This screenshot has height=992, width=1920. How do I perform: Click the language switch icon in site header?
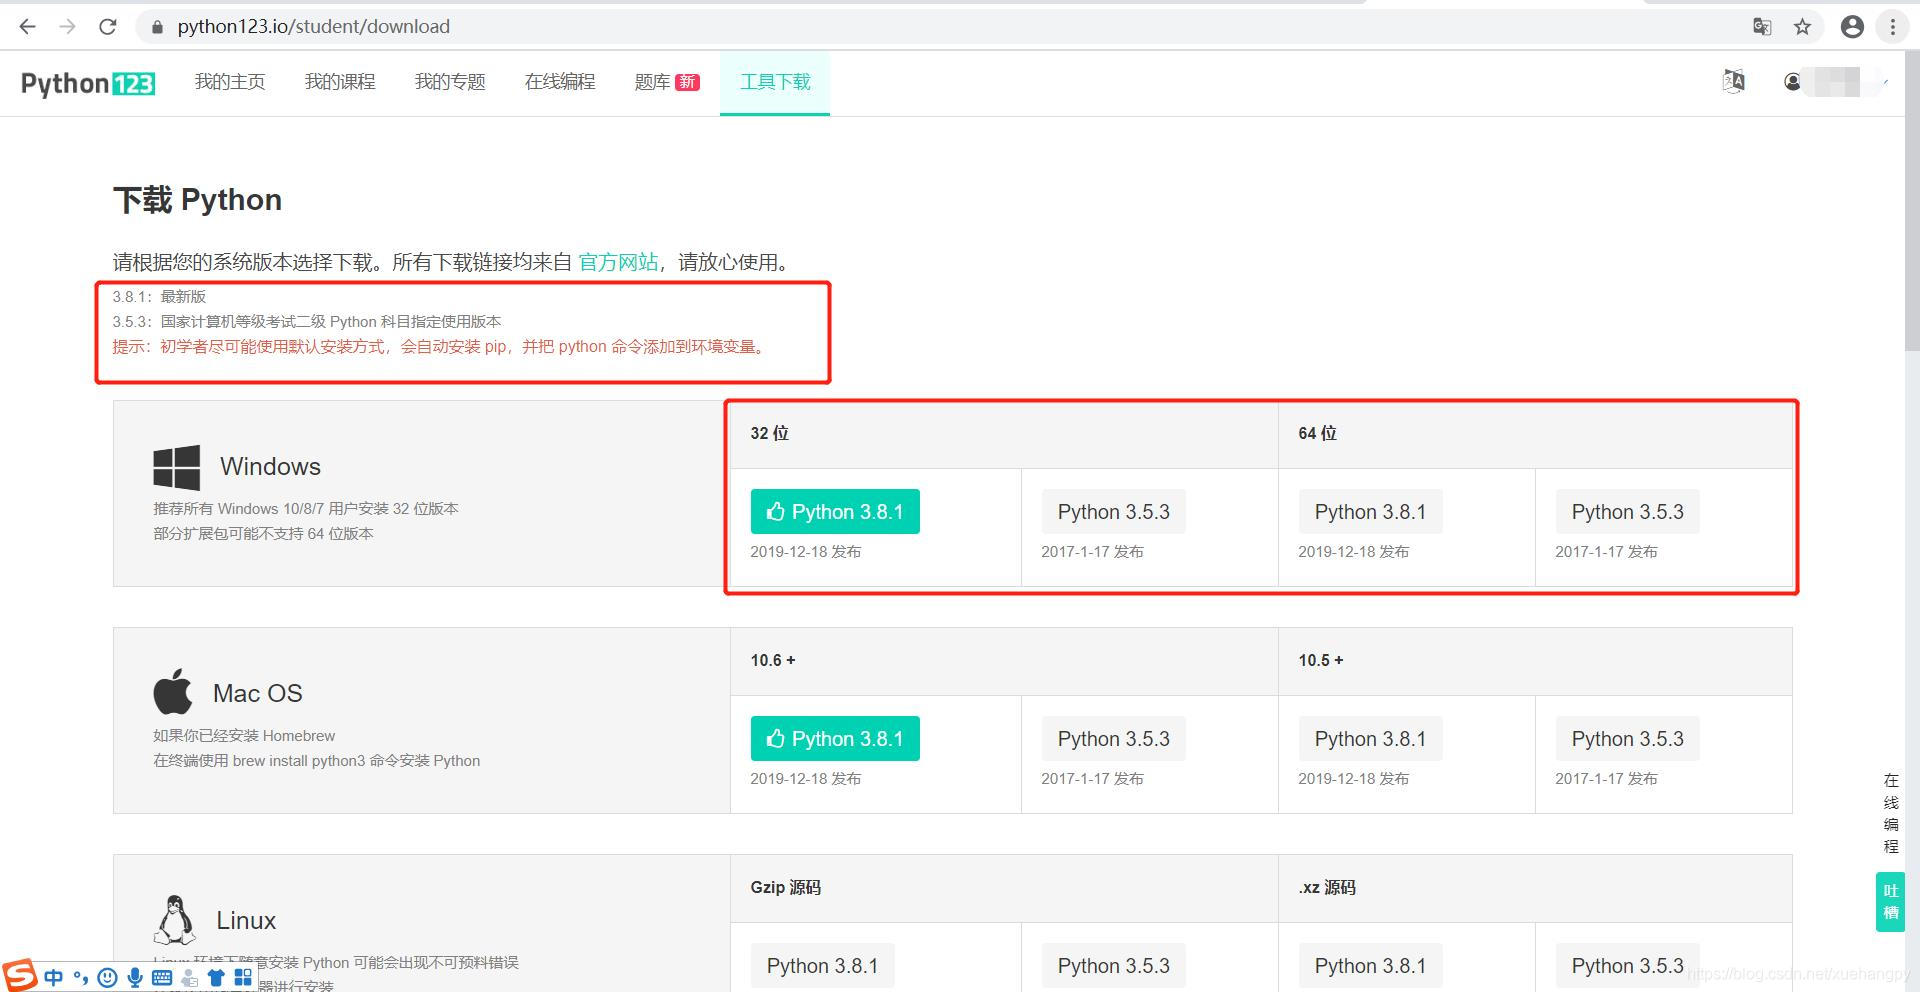click(1734, 81)
